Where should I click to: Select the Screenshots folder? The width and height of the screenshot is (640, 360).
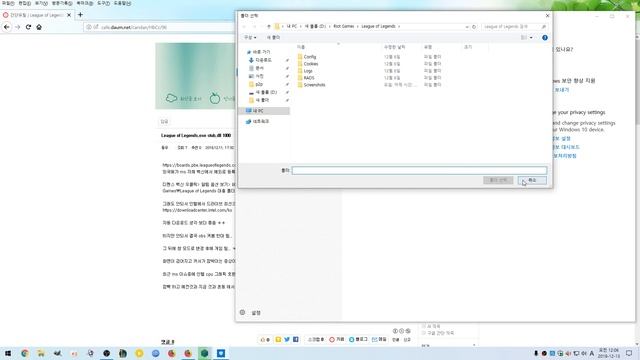(314, 85)
